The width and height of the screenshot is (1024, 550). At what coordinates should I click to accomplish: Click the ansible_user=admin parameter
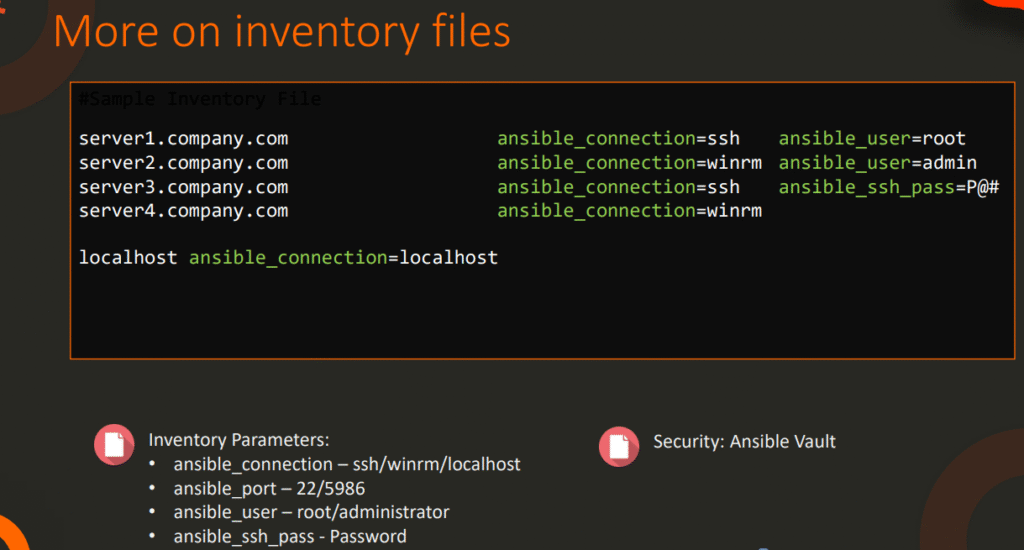click(x=877, y=163)
